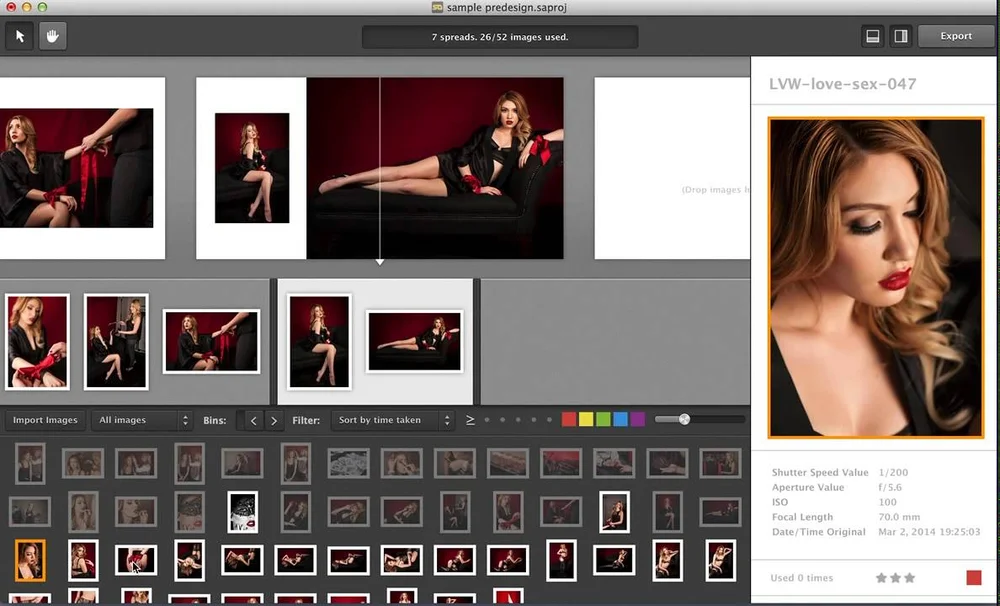Toggle the bottom panel layout icon
The height and width of the screenshot is (606, 1000).
[x=872, y=36]
